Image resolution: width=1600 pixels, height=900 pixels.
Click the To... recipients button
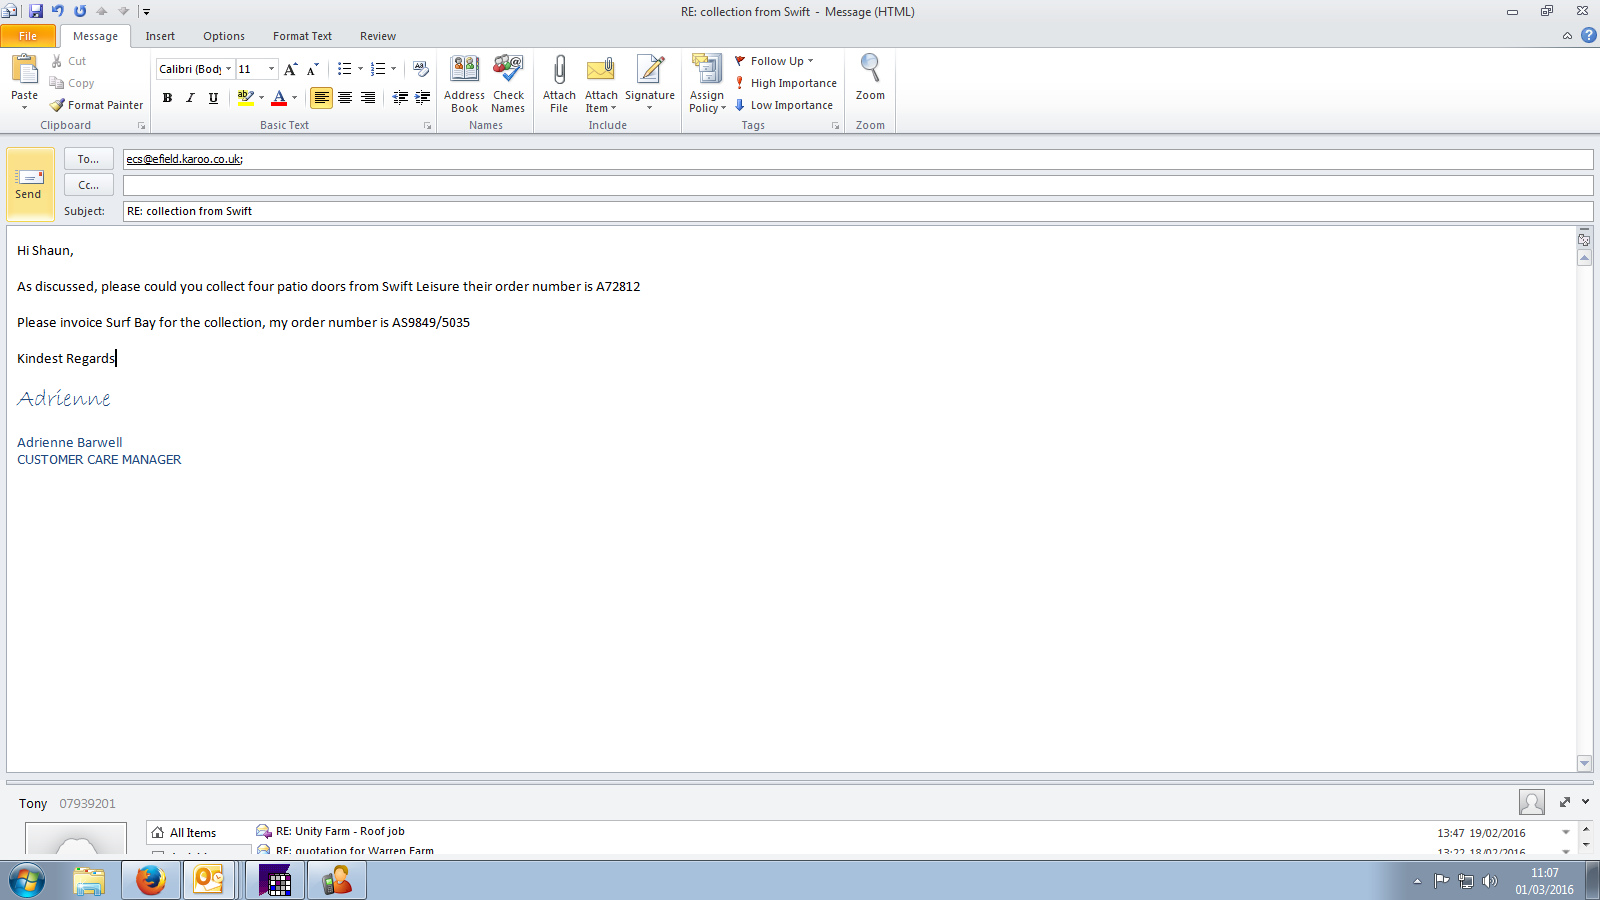tap(89, 159)
